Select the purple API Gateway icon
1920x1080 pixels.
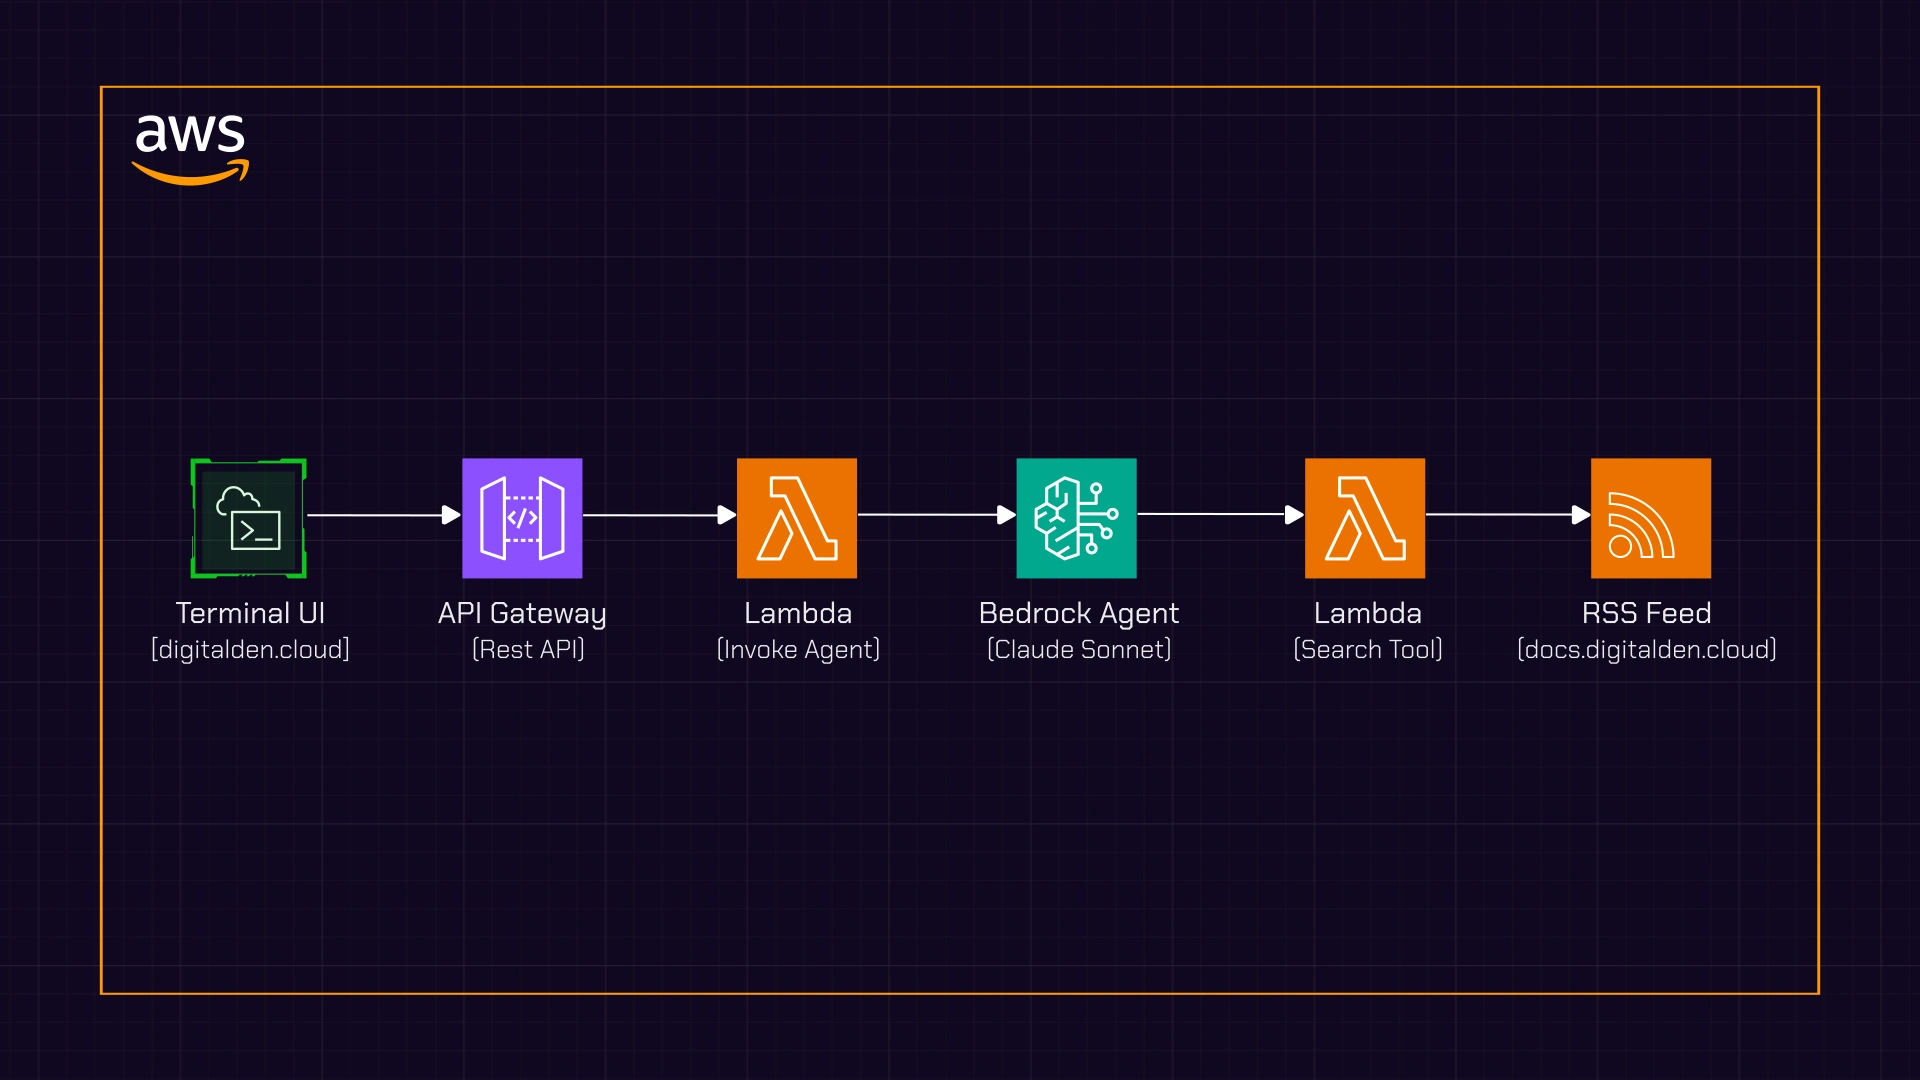click(522, 518)
